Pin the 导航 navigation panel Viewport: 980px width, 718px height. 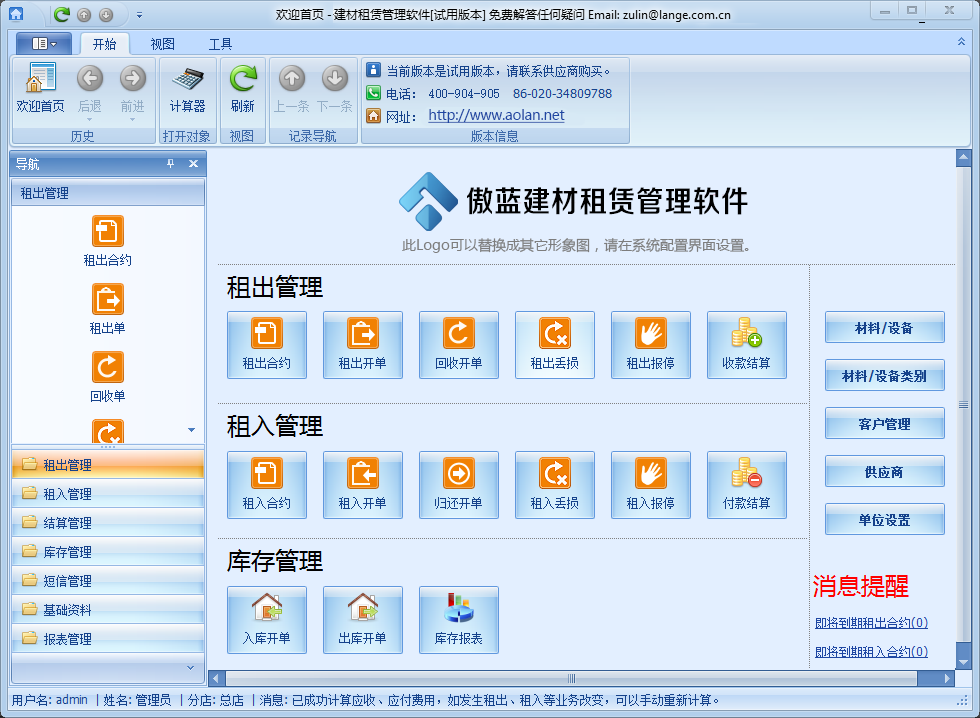[170, 163]
